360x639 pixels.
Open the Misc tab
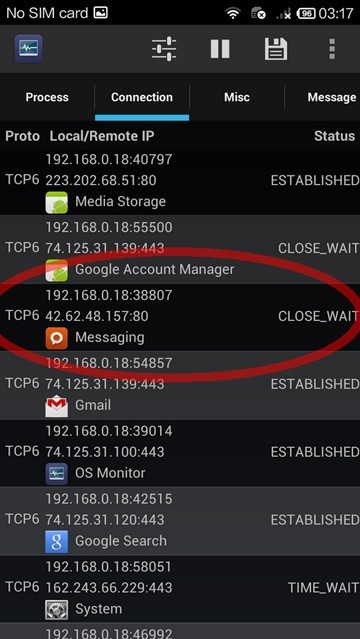coord(237,97)
